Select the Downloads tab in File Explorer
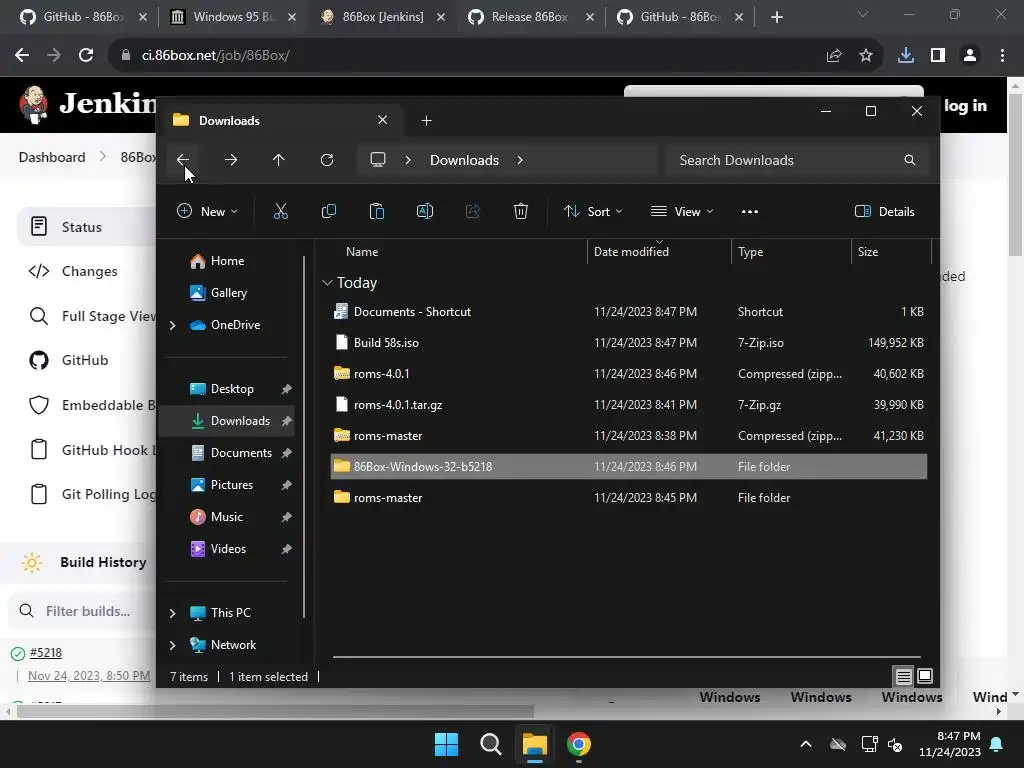This screenshot has height=768, width=1024. point(280,120)
